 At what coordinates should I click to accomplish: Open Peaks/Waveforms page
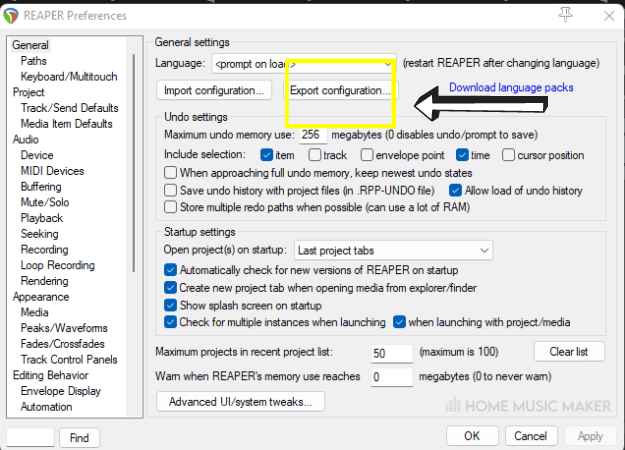click(x=64, y=328)
